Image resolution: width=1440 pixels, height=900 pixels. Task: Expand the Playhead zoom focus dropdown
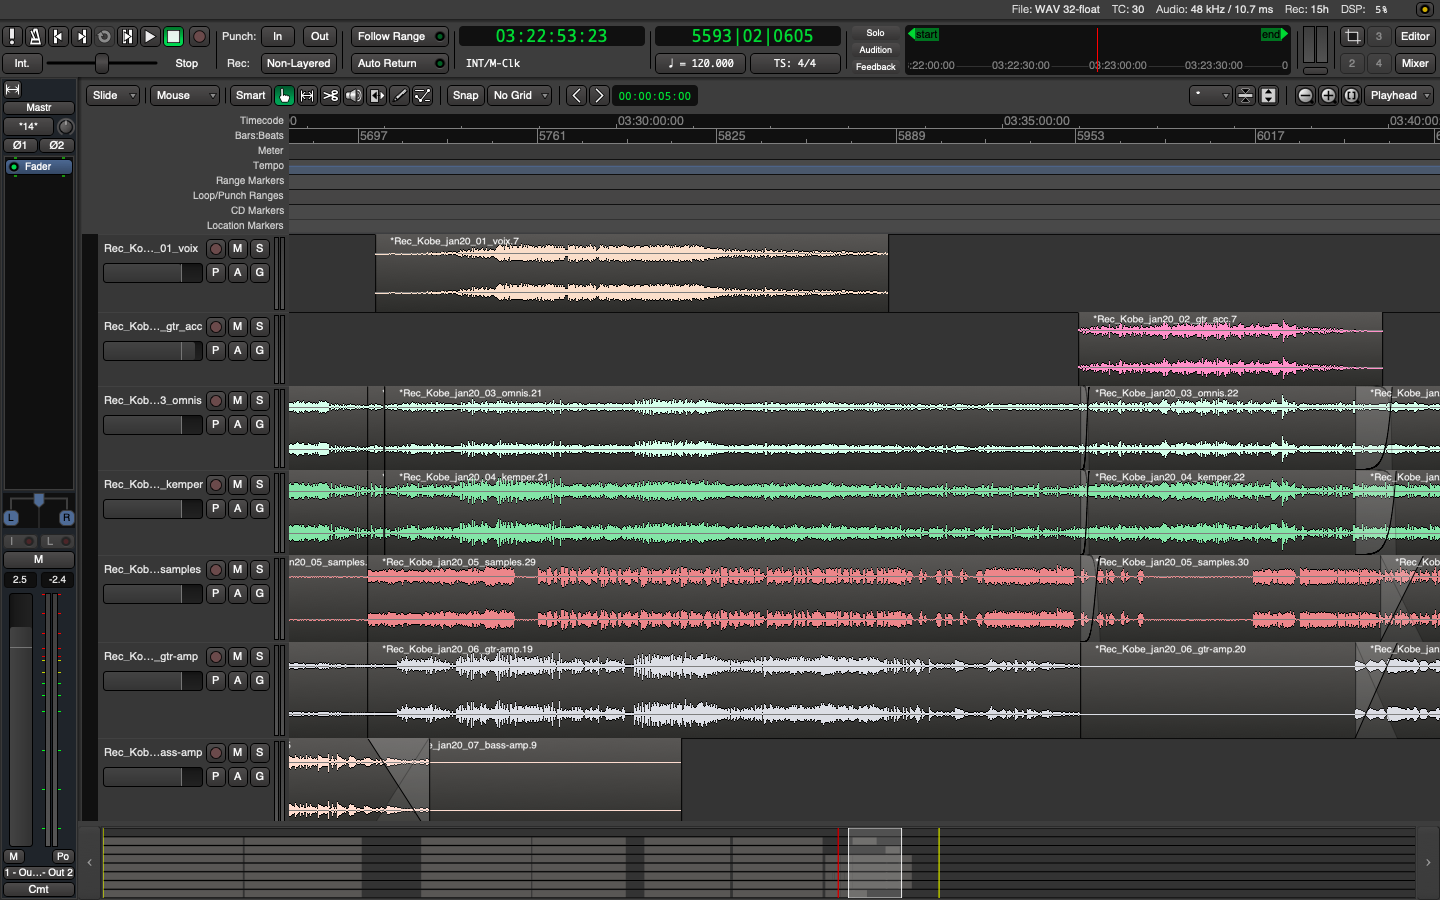(x=1400, y=96)
